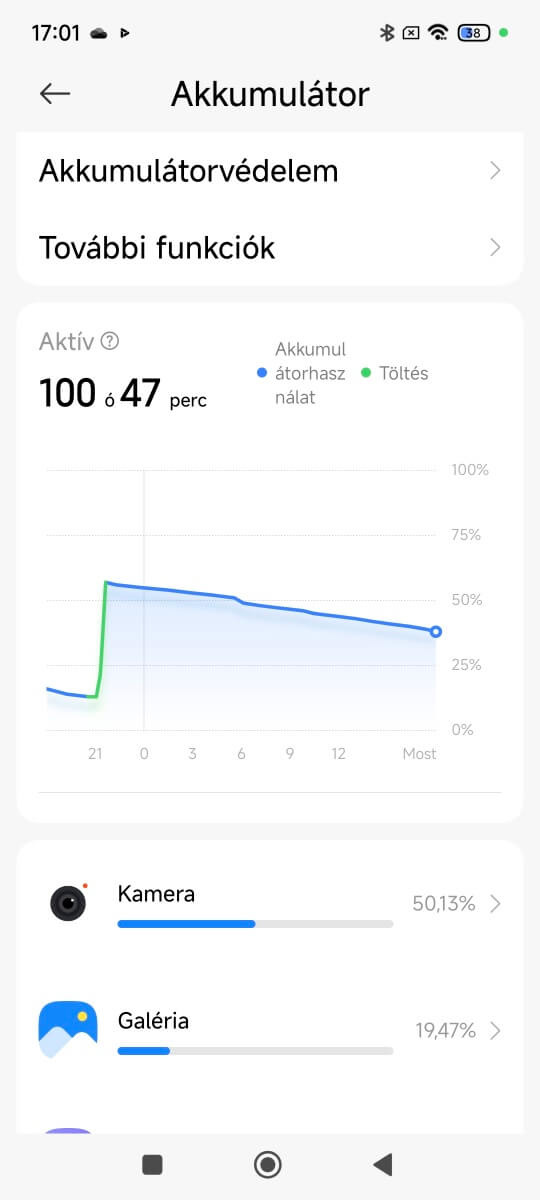The height and width of the screenshot is (1200, 540).
Task: Tap the Wi-Fi status bar icon
Action: pyautogui.click(x=437, y=32)
